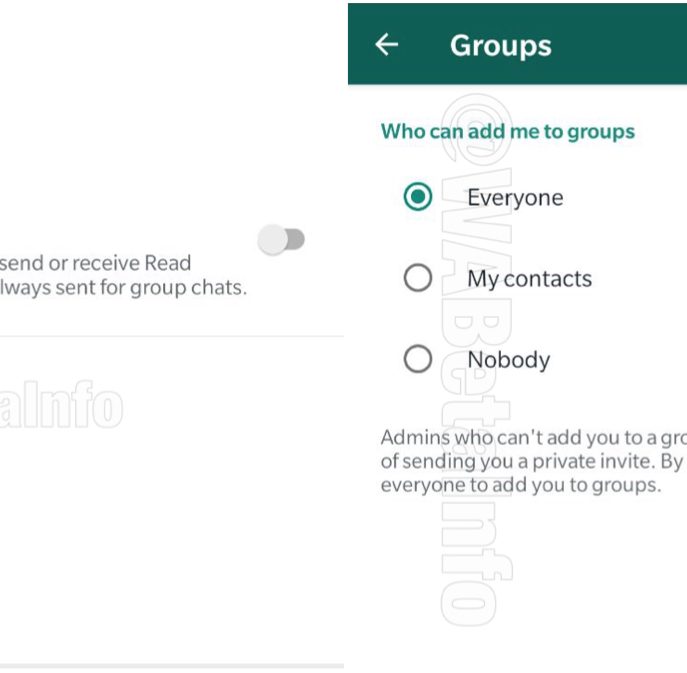Click the "Who can add me to groups" heading
Image resolution: width=687 pixels, height=673 pixels.
click(x=507, y=131)
